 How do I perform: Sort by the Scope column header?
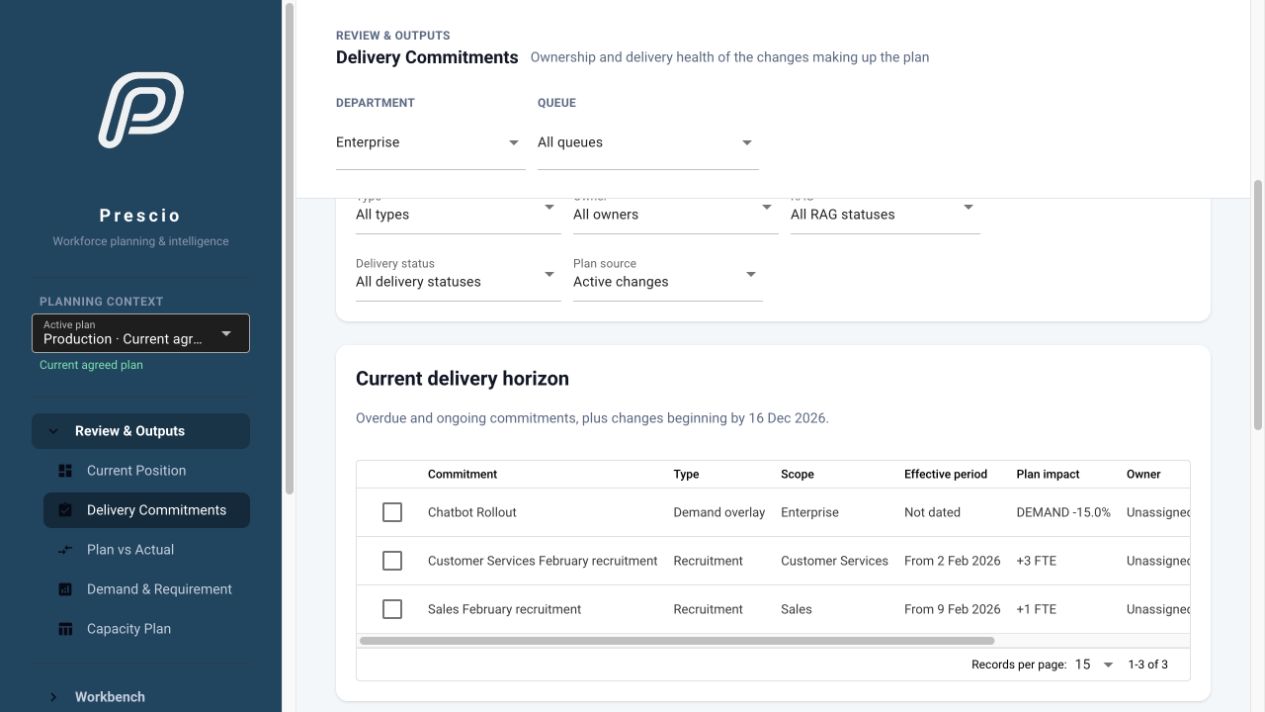797,474
